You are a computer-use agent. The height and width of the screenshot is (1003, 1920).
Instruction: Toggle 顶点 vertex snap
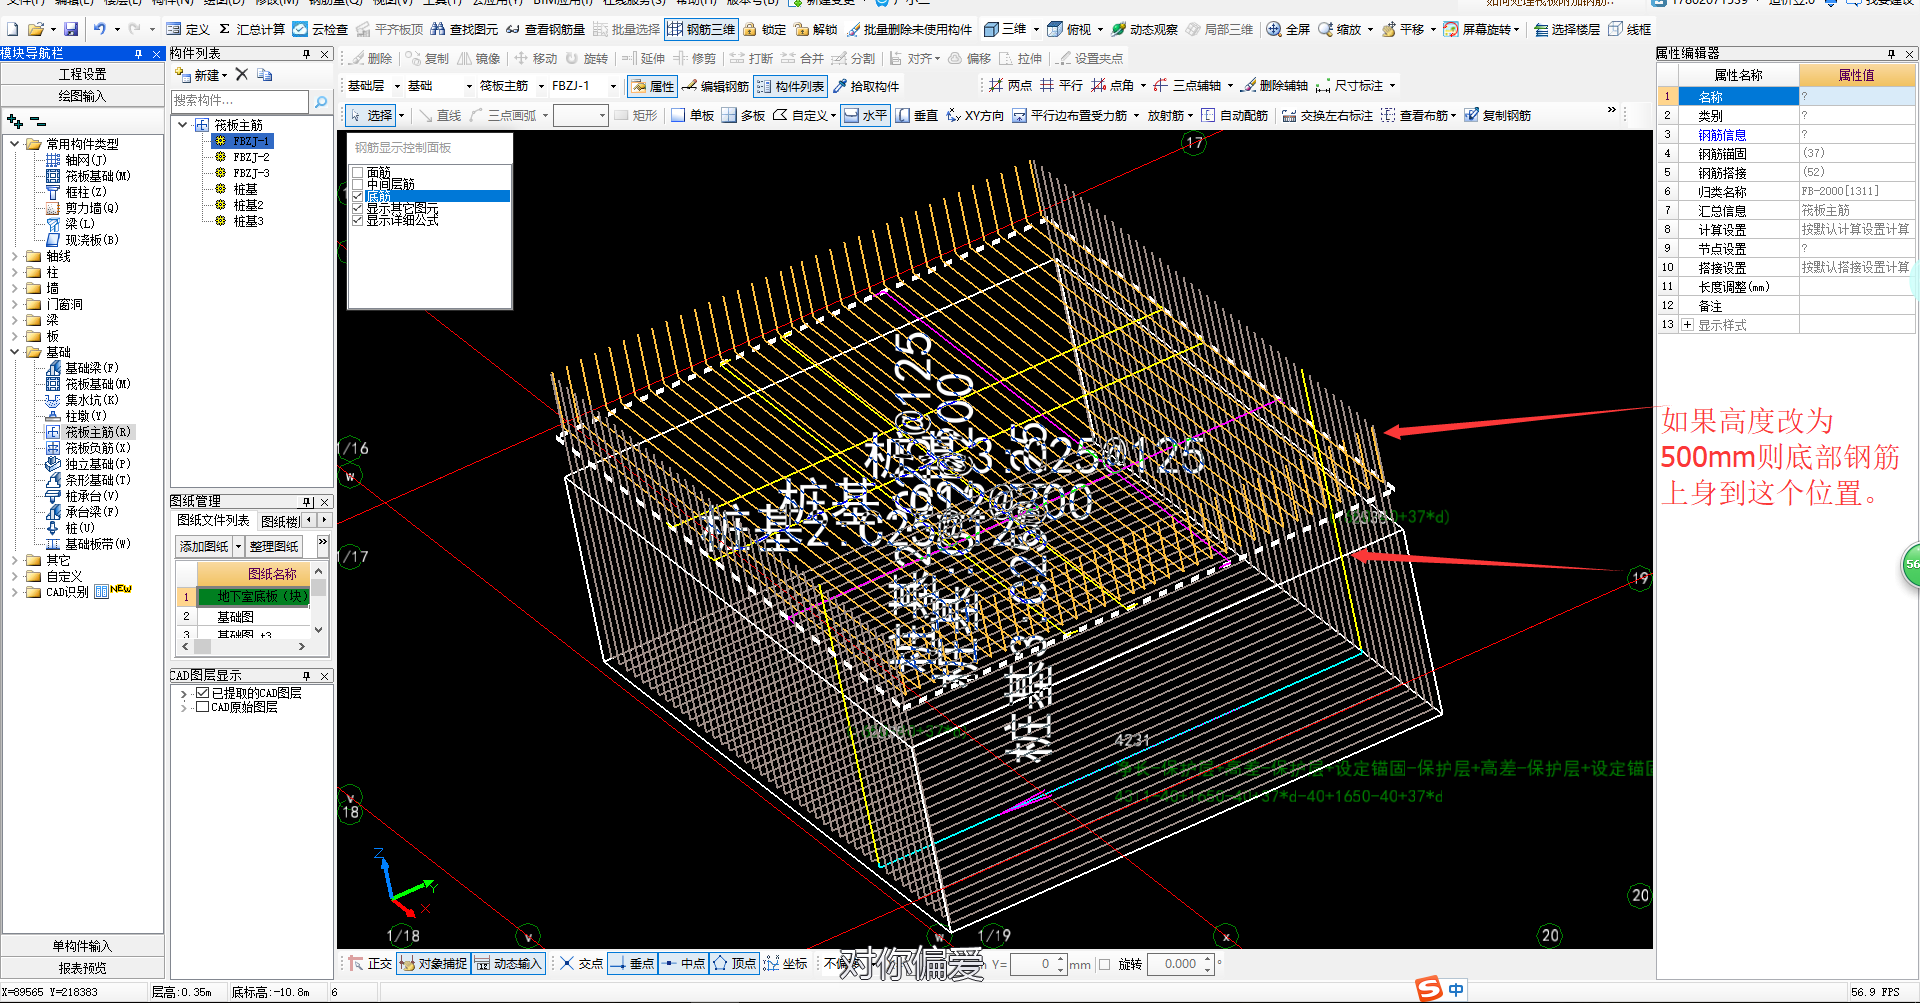(x=734, y=964)
